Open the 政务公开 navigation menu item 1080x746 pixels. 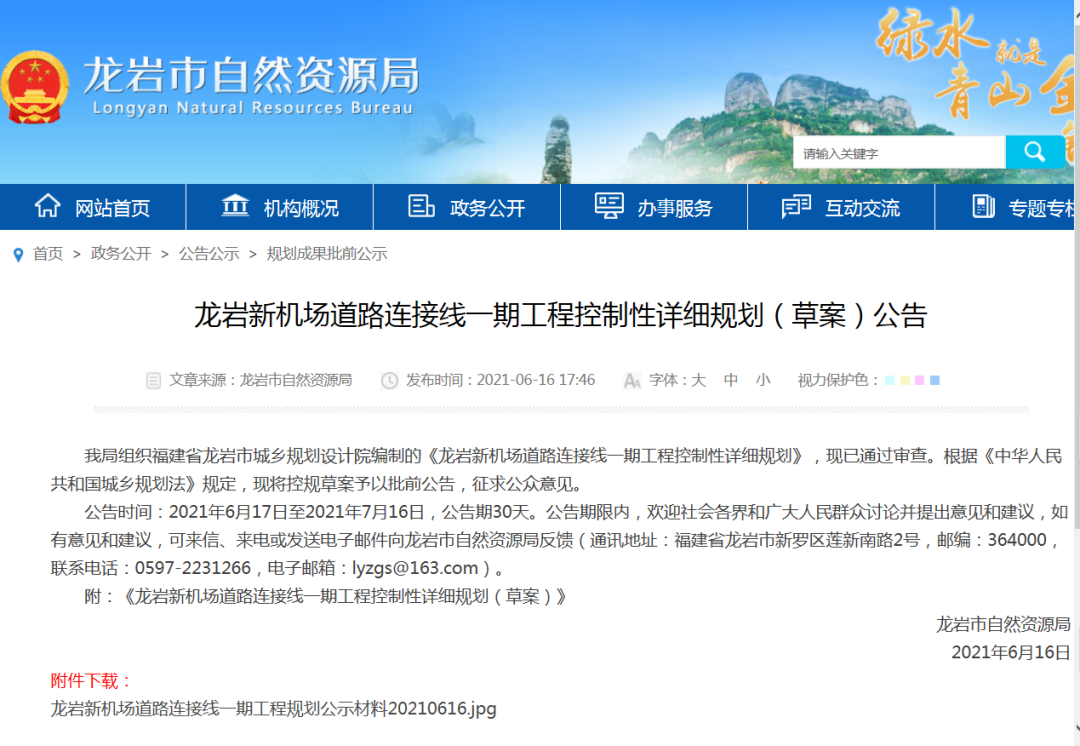(487, 208)
